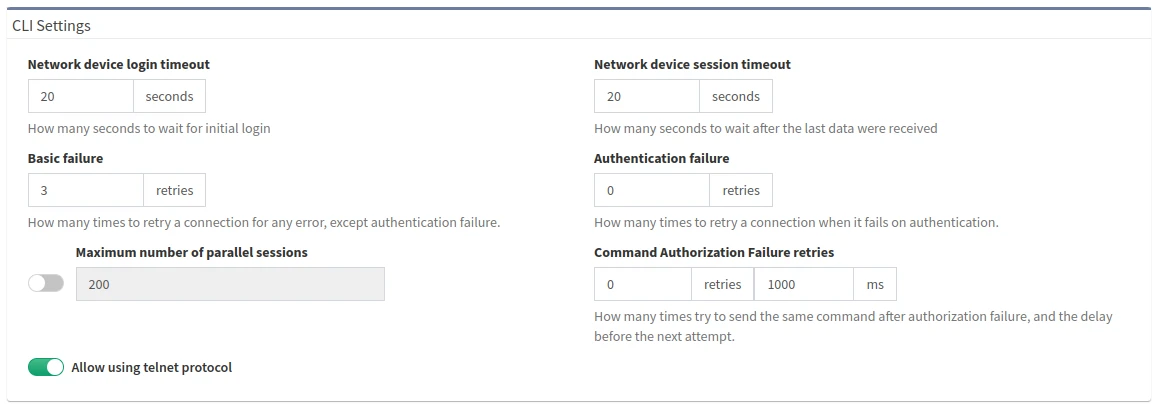Focus the Network device session timeout input

coord(647,97)
